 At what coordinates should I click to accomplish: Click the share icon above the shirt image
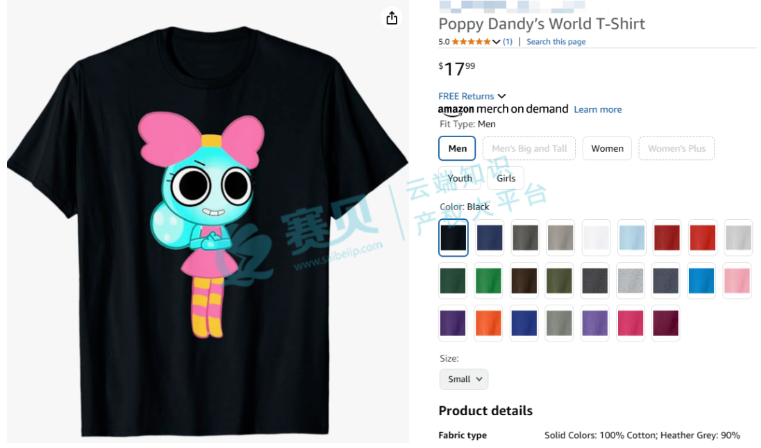coord(392,18)
